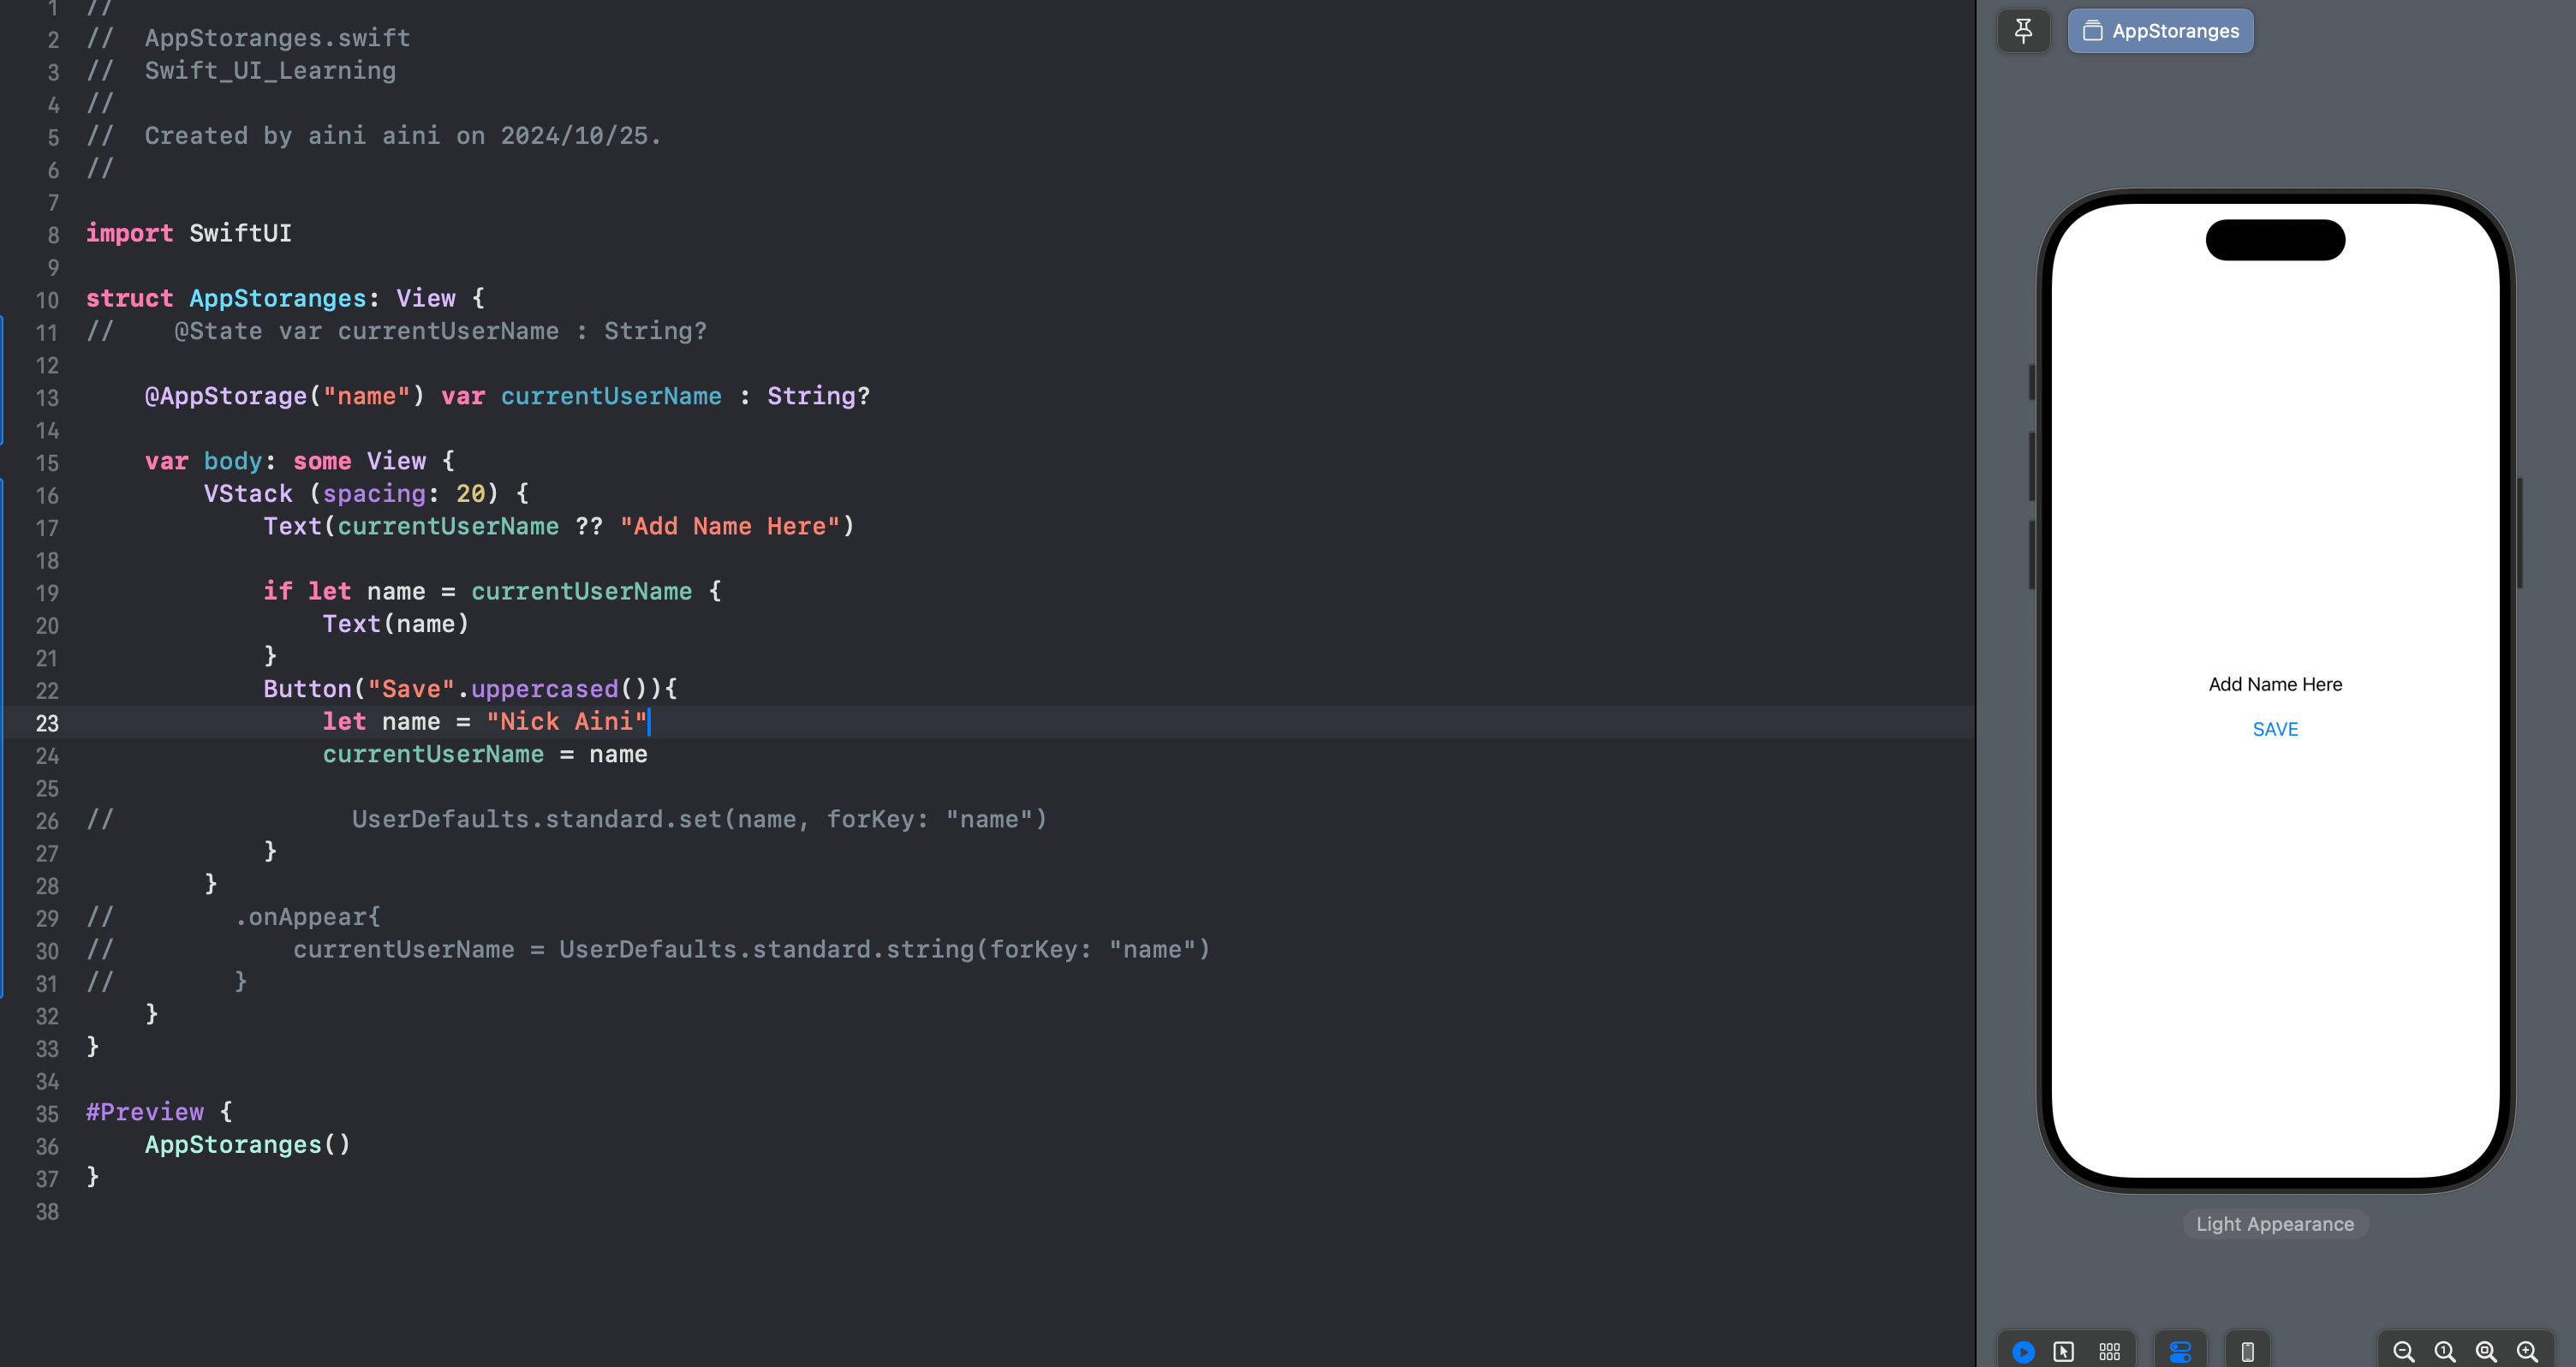Click 'String?' type on line 13
The width and height of the screenshot is (2576, 1367).
coord(818,396)
